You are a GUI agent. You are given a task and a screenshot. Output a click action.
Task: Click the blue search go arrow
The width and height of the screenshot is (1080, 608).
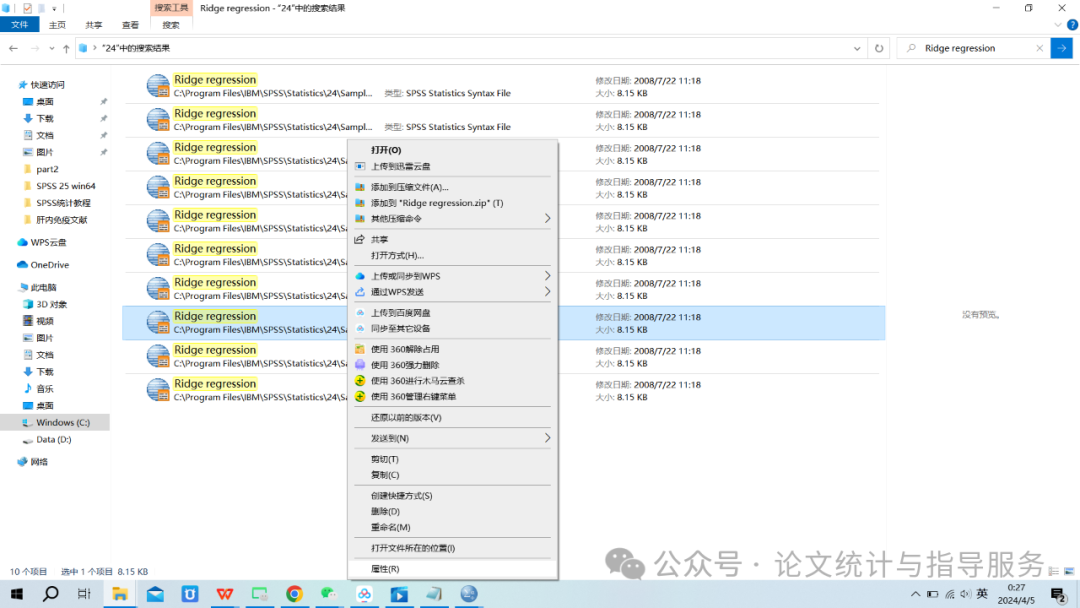tap(1061, 48)
